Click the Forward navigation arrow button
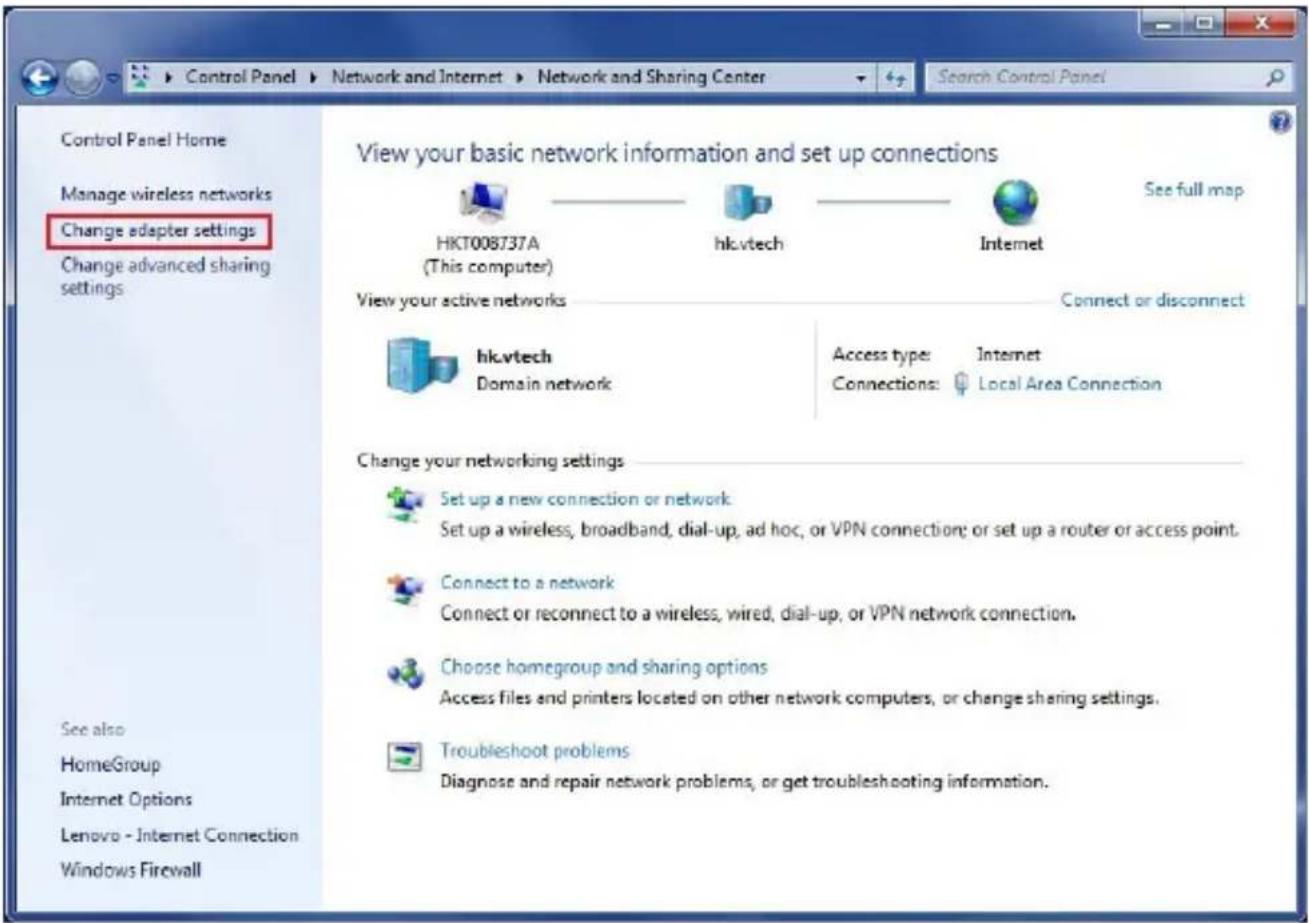The image size is (1309, 923). tap(82, 79)
